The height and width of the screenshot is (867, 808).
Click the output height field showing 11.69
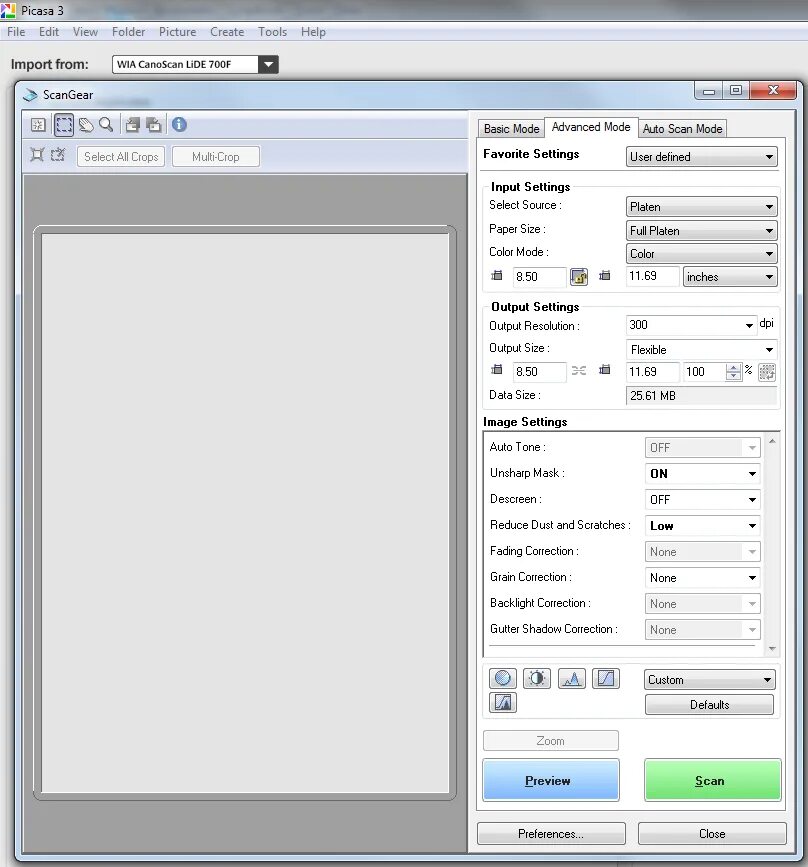652,372
